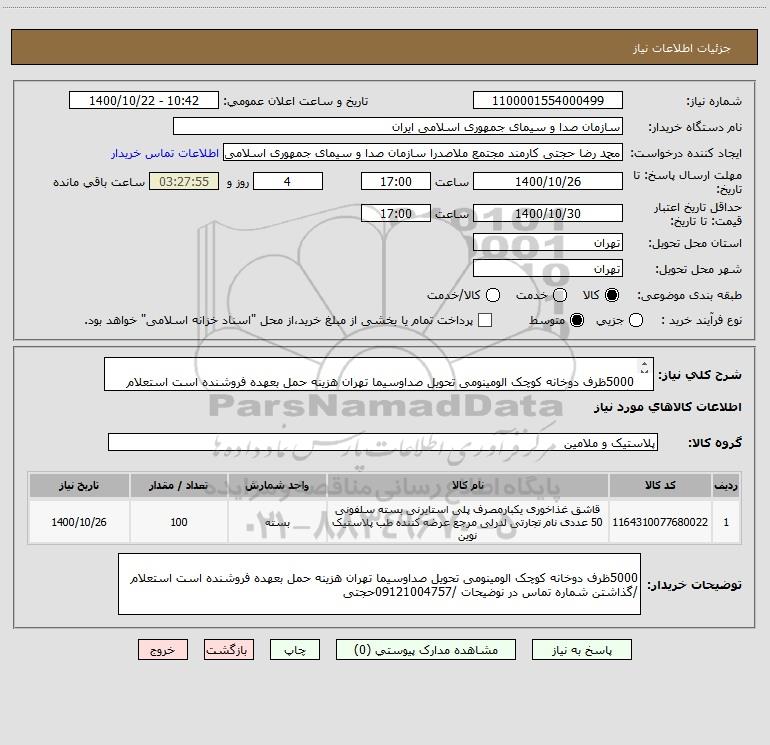
Task: Click the price validity date 1400/10/30 field
Action: (x=548, y=213)
